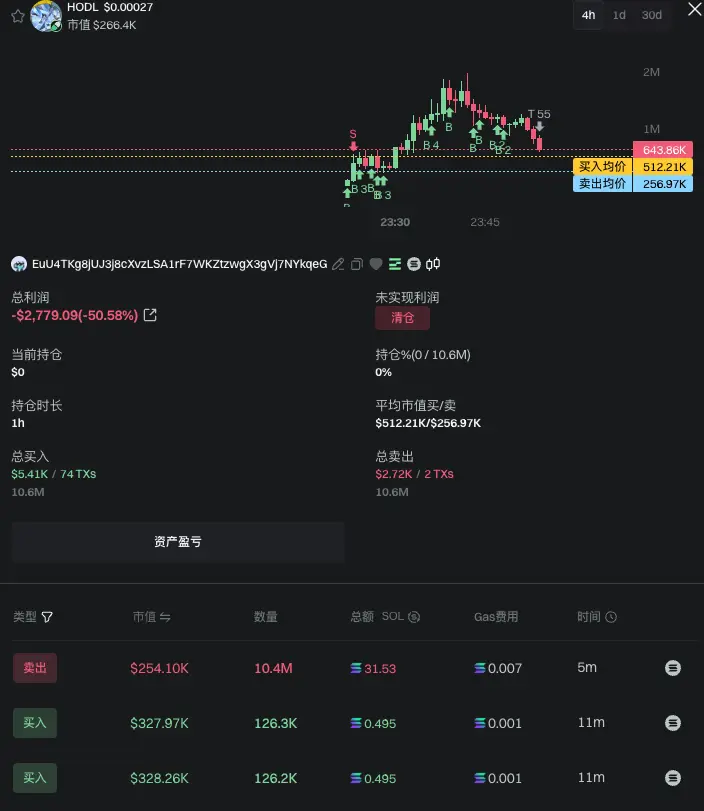Click the 买入 tag in $327.97K row

point(35,723)
